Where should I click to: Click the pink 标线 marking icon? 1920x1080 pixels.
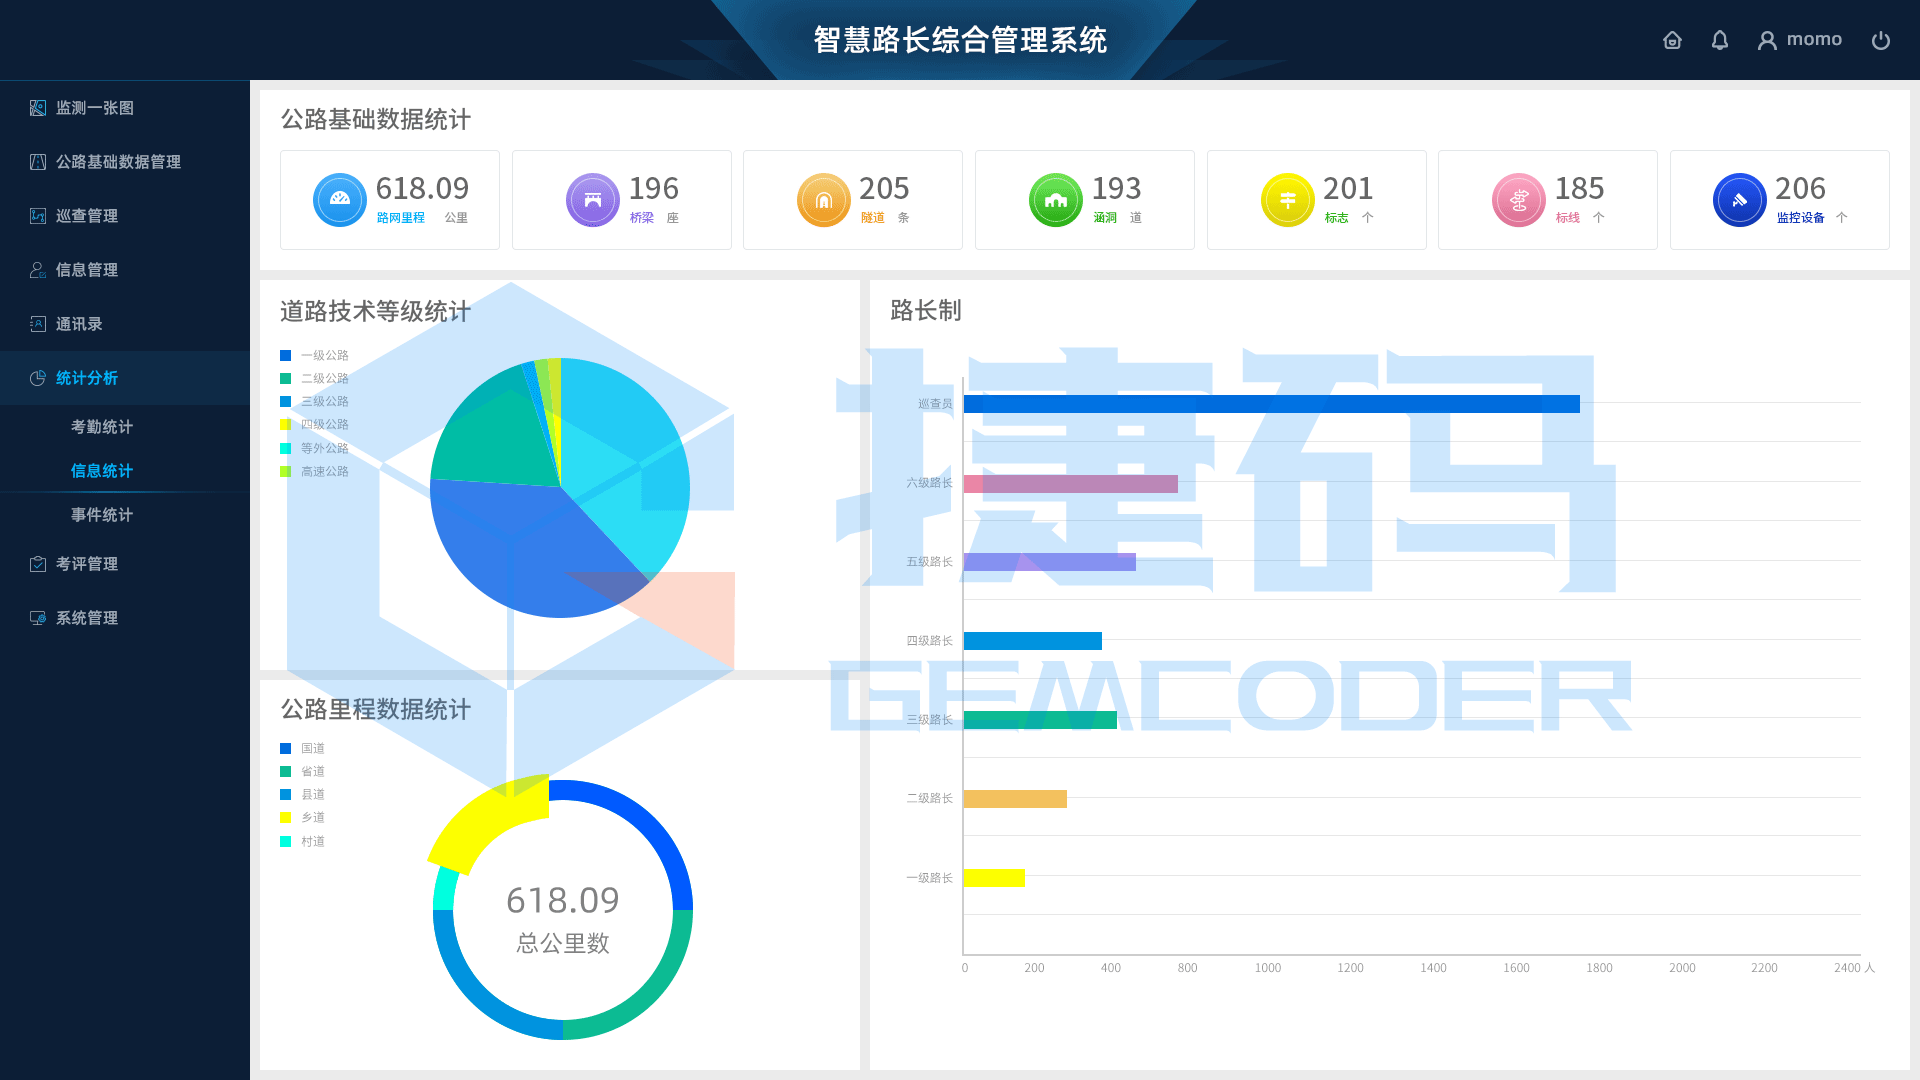pyautogui.click(x=1519, y=200)
